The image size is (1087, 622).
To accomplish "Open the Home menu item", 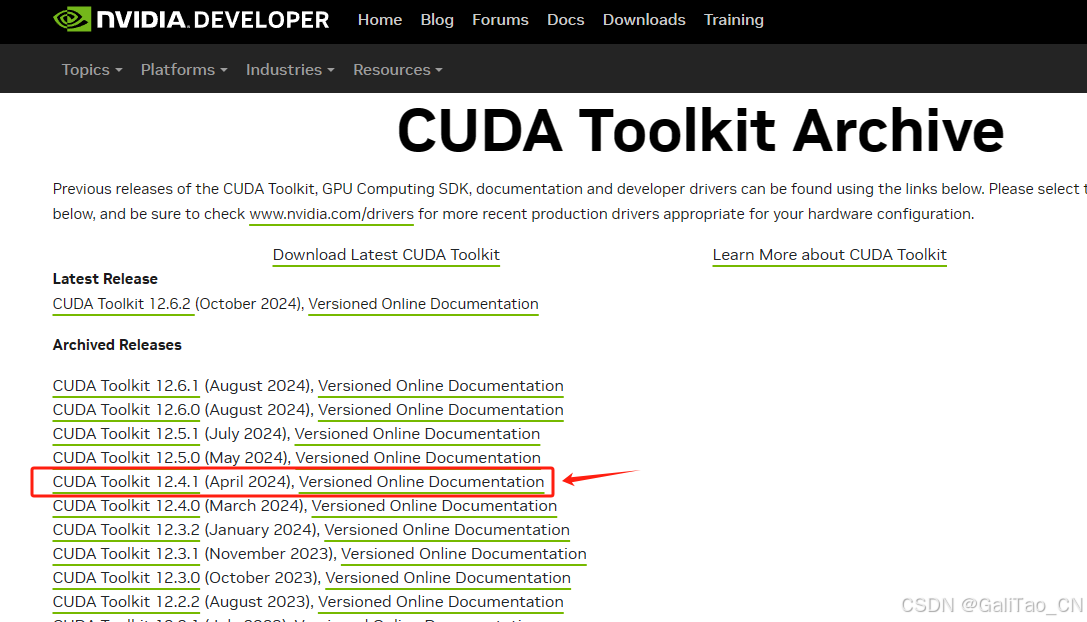I will (380, 20).
